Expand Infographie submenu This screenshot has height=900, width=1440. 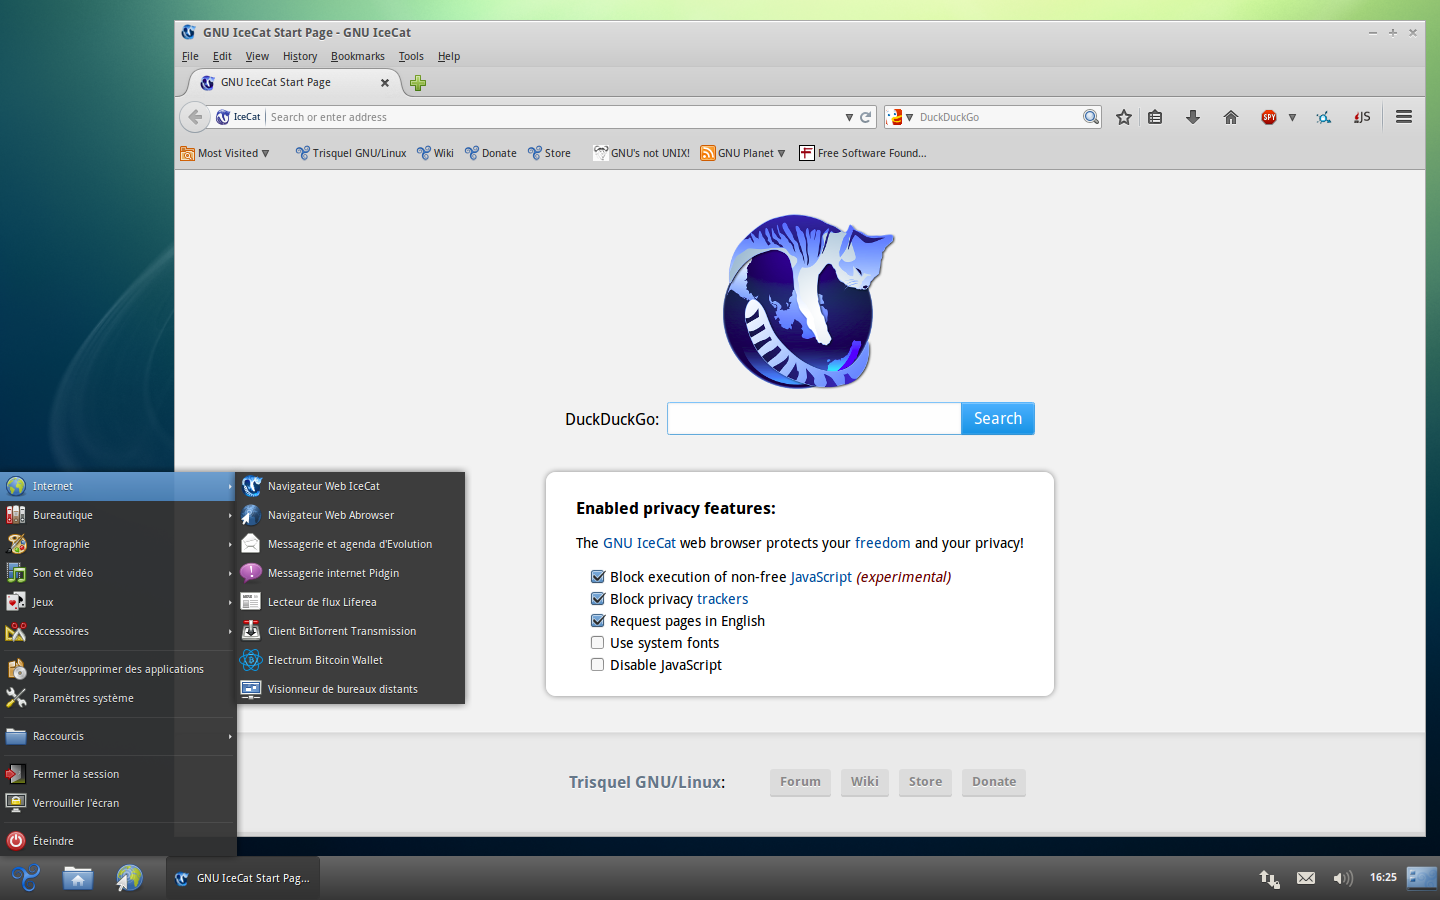[118, 544]
